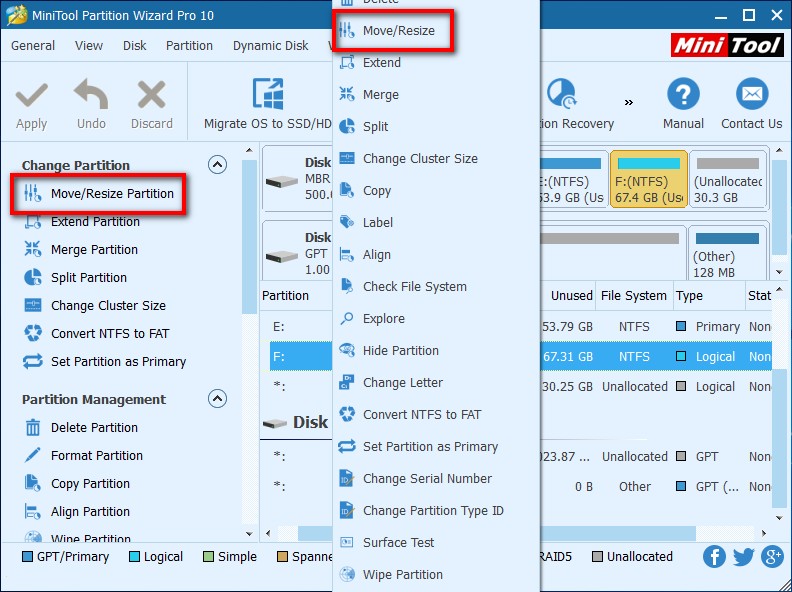Collapse the Change Partition section

(217, 165)
